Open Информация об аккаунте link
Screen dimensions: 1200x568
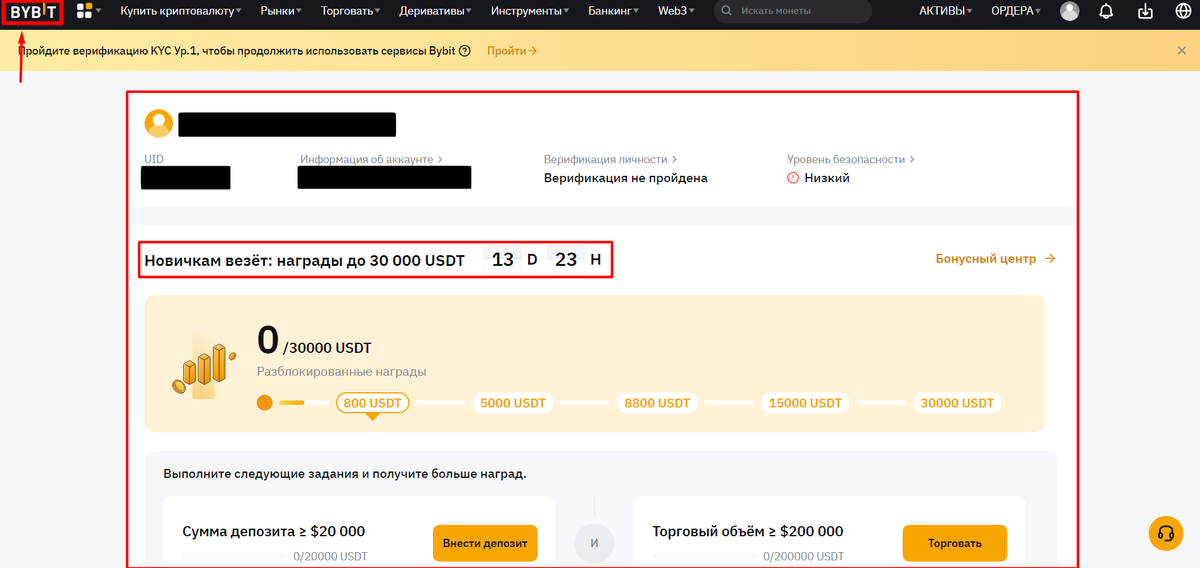click(x=371, y=159)
